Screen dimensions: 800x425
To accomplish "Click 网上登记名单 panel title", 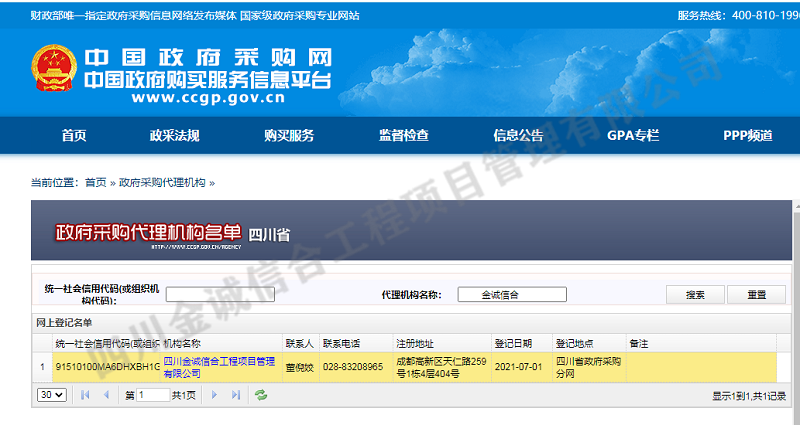I will pyautogui.click(x=64, y=323).
